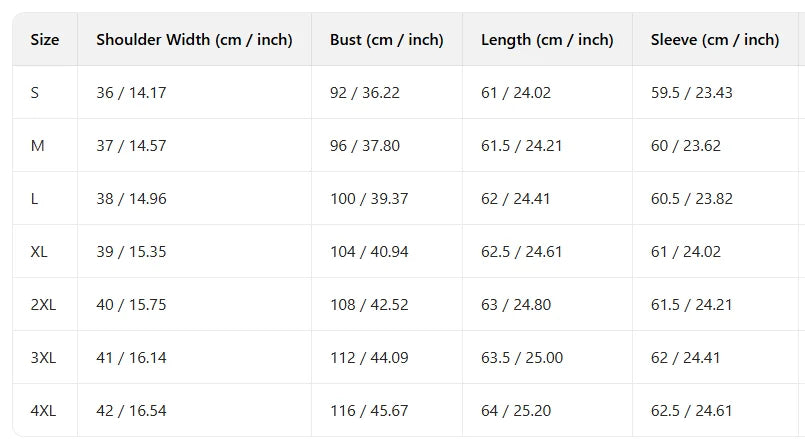This screenshot has width=805, height=439.
Task: Click the M size row label
Action: (38, 146)
